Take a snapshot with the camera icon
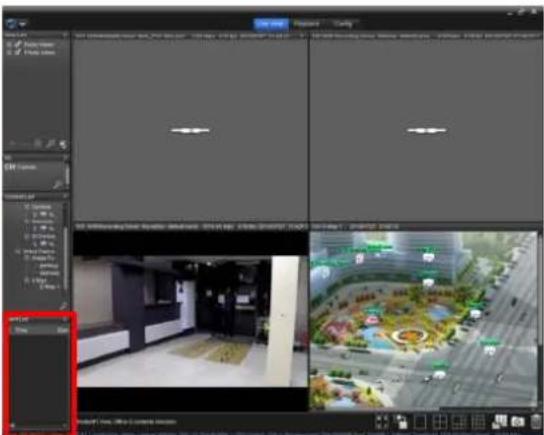544x435 pixels. coord(517,422)
